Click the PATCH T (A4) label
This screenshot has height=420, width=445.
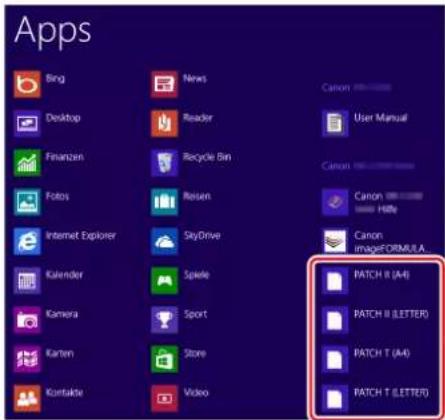pyautogui.click(x=382, y=353)
